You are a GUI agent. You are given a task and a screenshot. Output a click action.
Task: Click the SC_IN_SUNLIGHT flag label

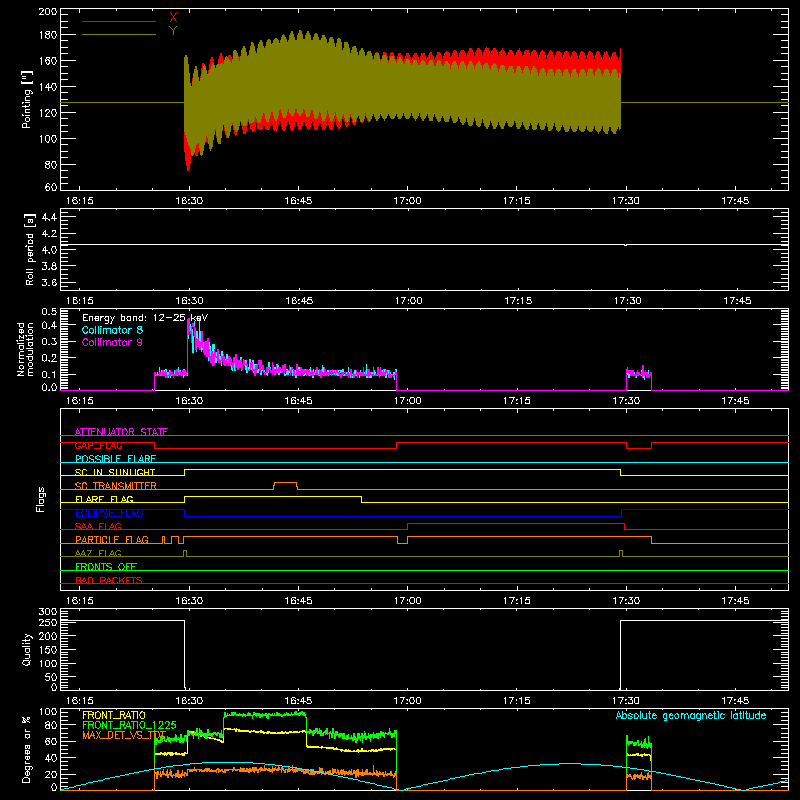click(115, 472)
